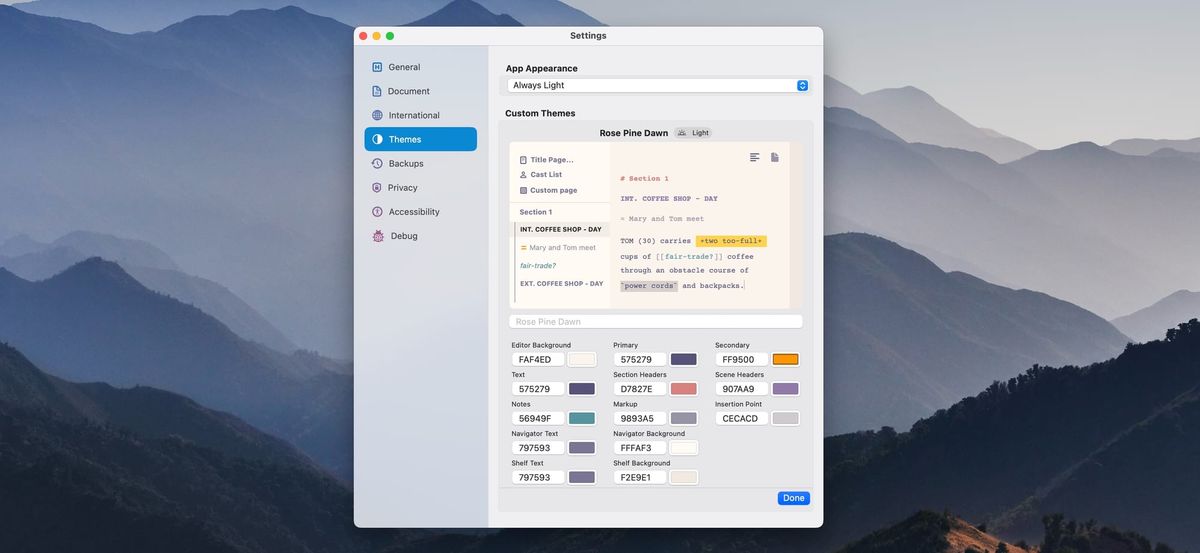Click the Backups clock icon
The image size is (1200, 553).
(377, 163)
